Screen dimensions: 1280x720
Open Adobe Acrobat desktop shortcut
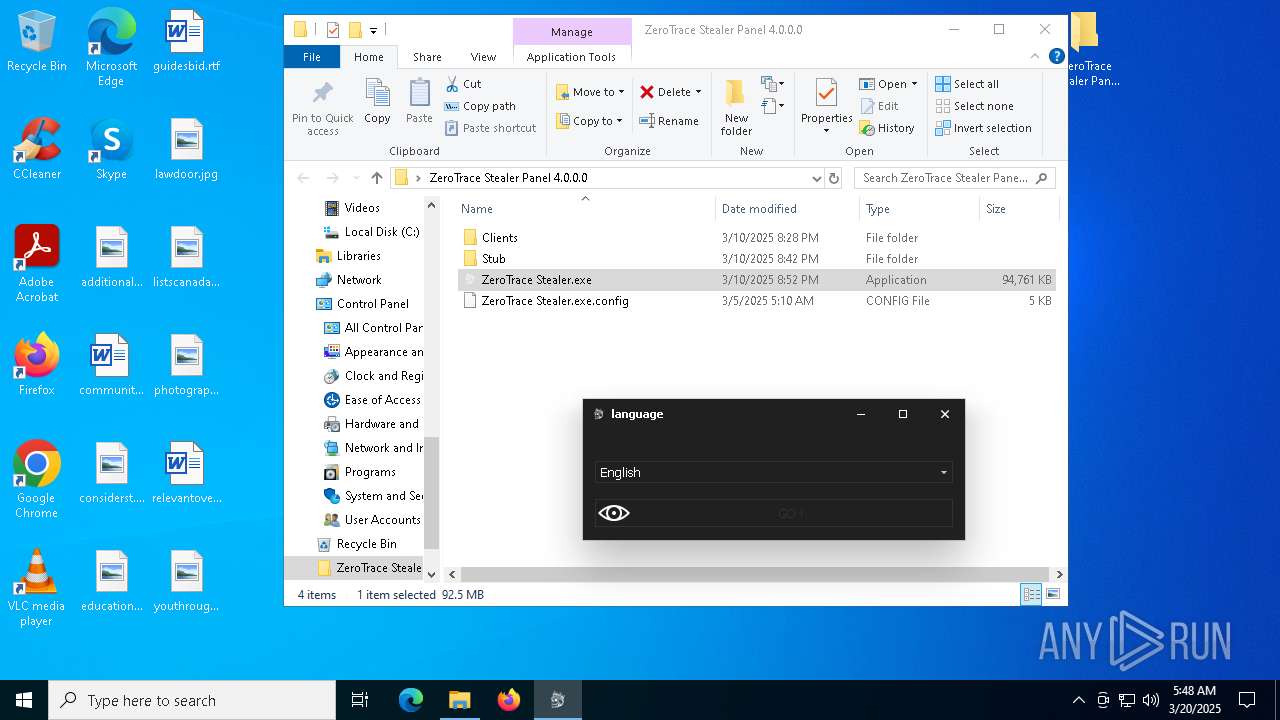(x=37, y=264)
